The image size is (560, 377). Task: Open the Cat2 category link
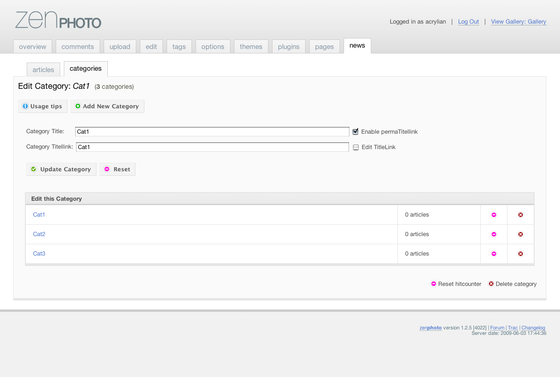click(39, 234)
